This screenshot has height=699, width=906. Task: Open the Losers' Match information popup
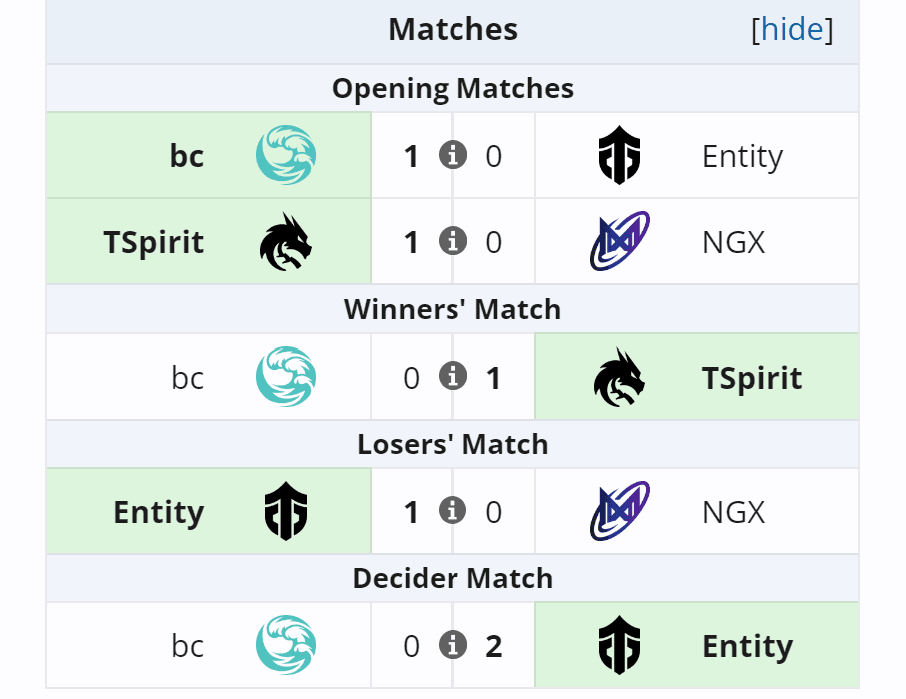452,511
